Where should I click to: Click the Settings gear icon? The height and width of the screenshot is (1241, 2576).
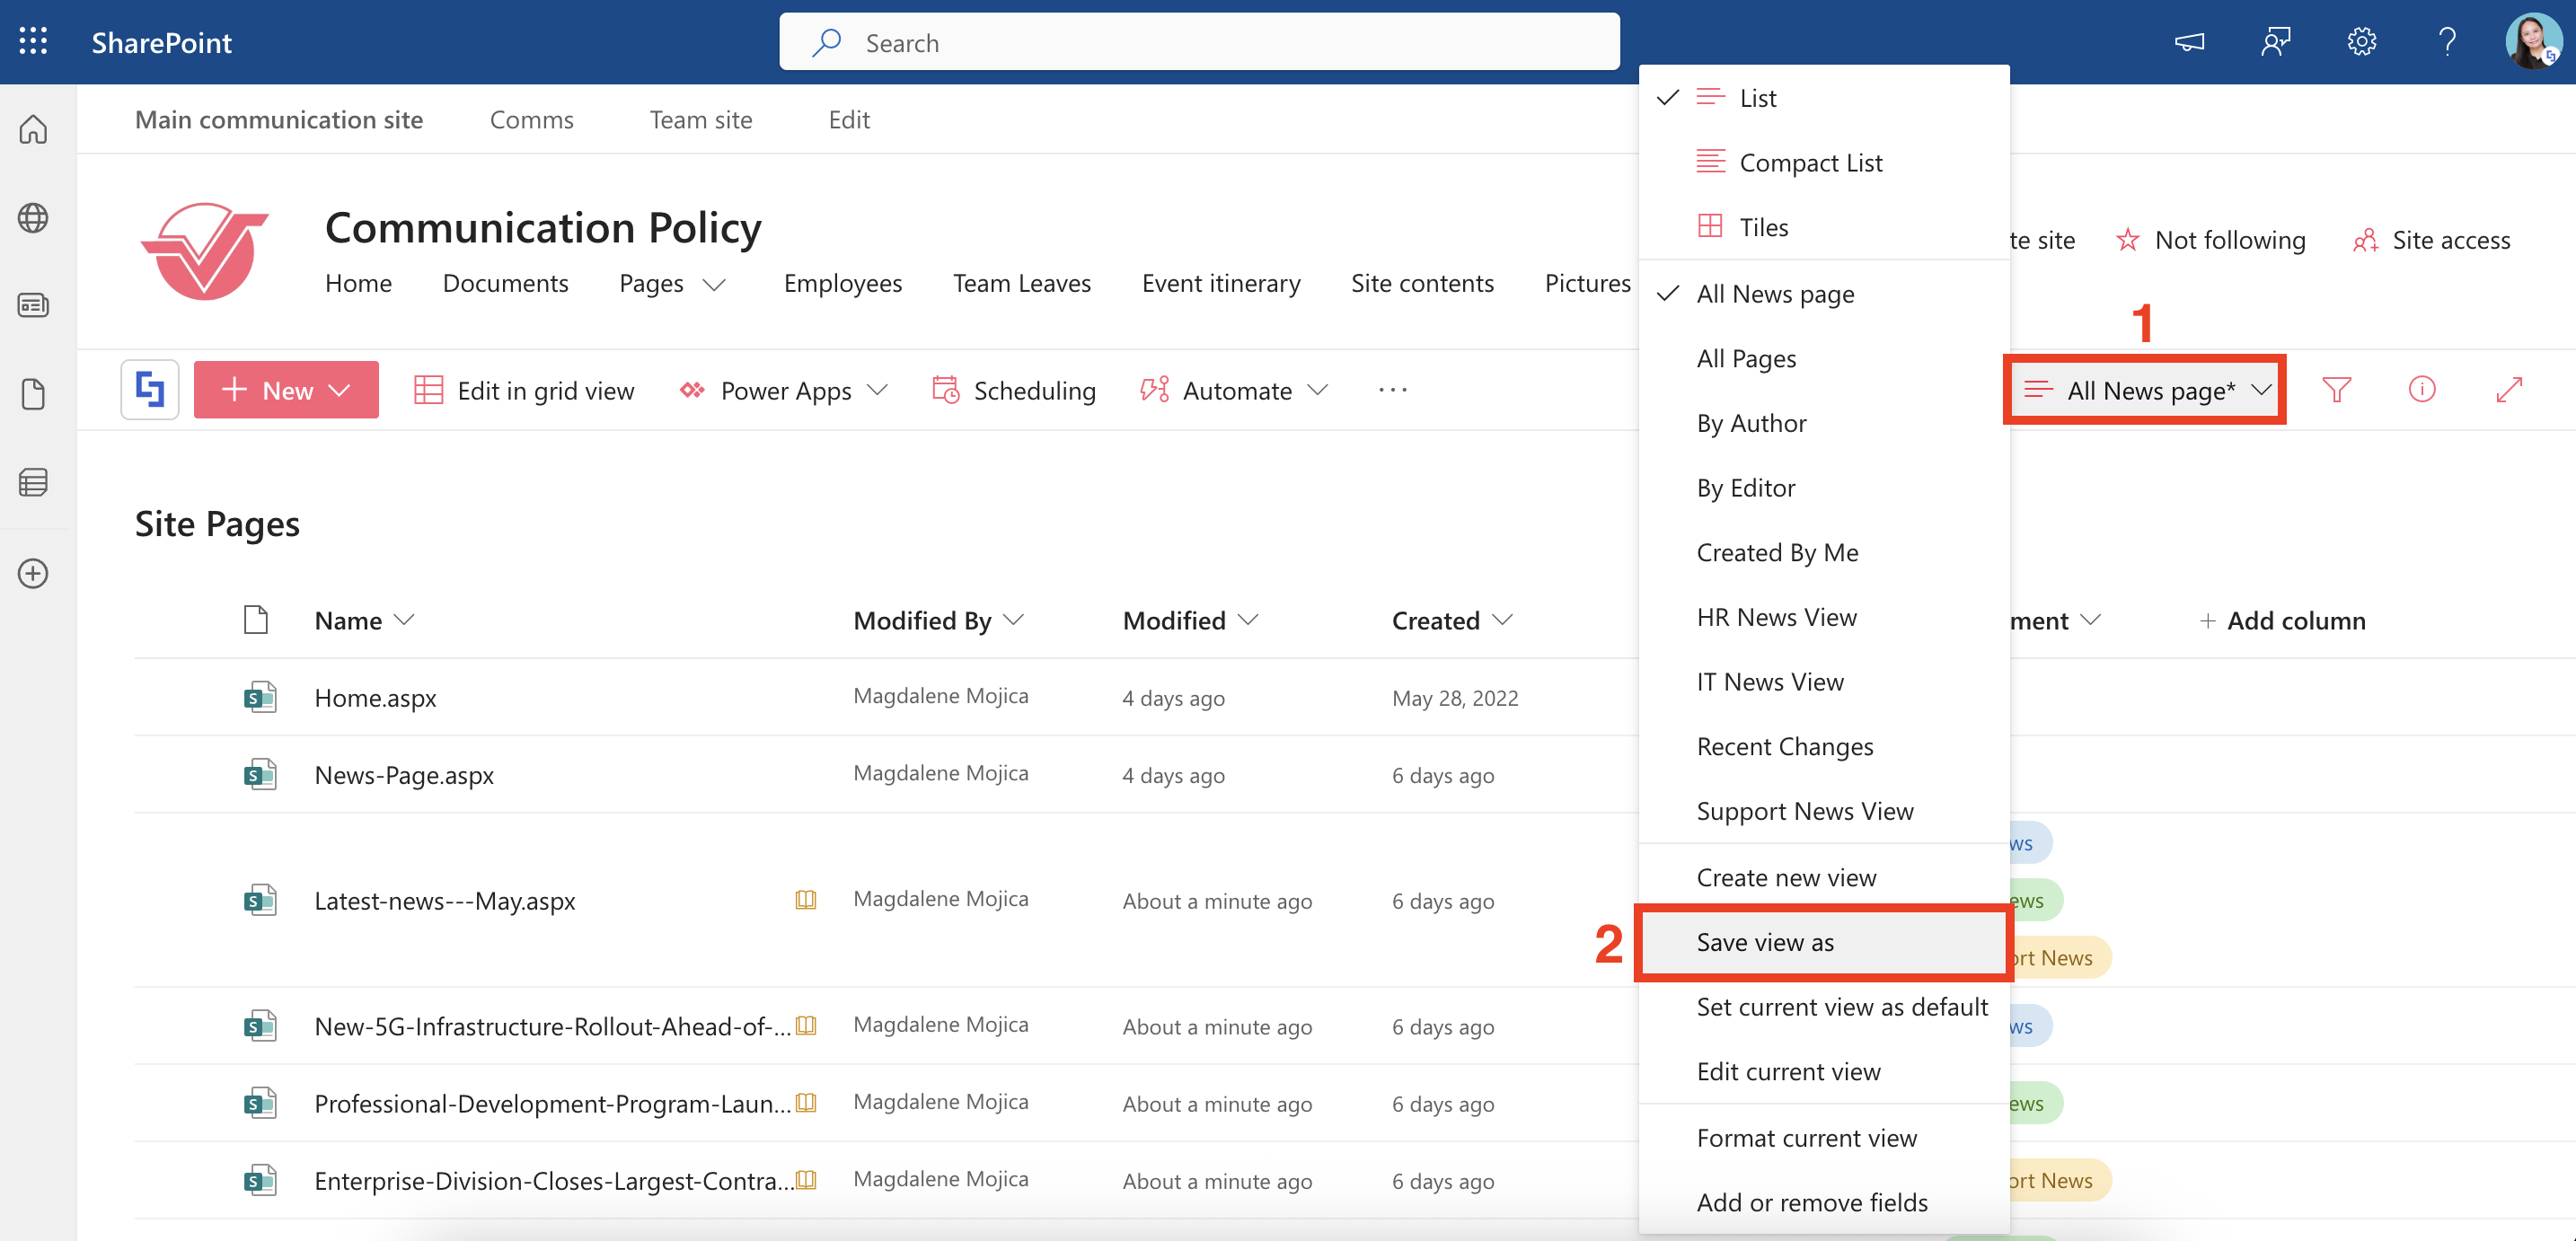(2361, 41)
